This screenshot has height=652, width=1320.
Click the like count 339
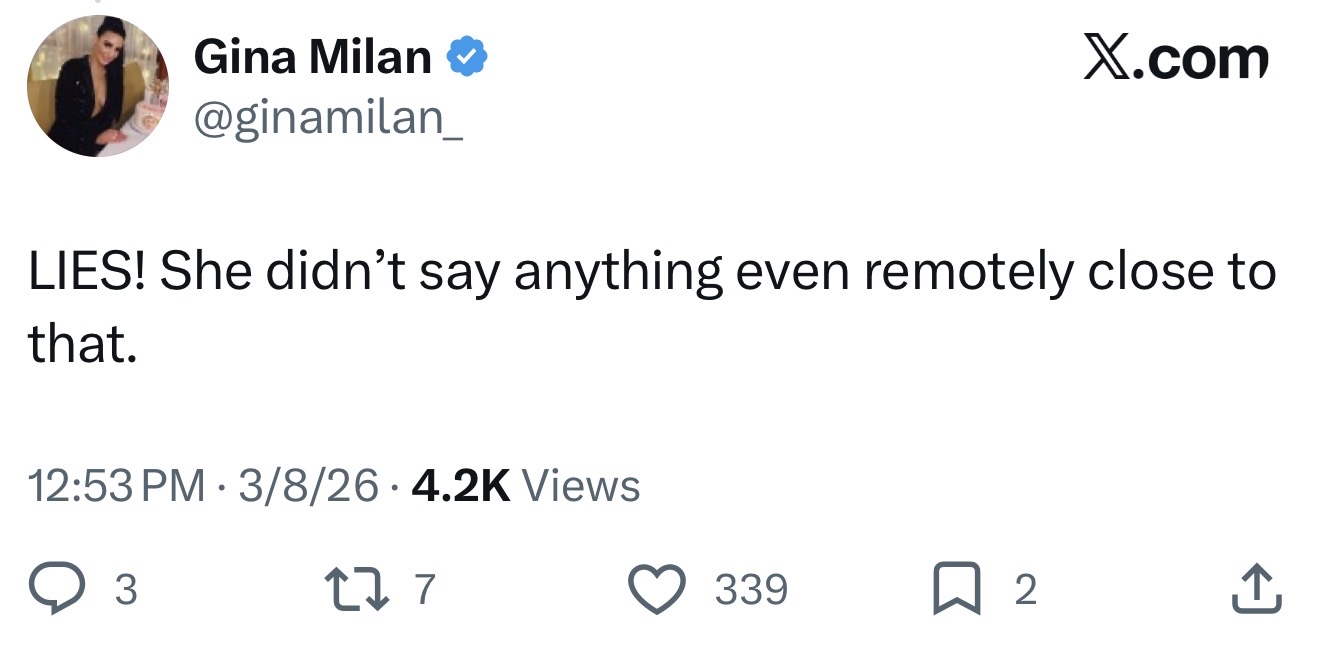coord(751,590)
